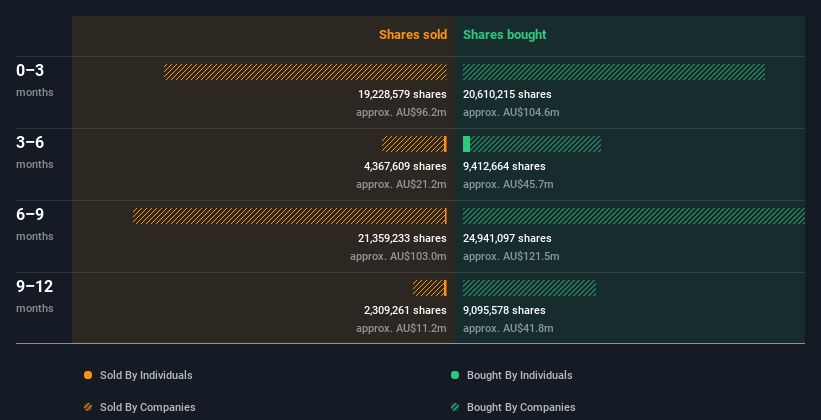Screen dimensions: 821x420
Task: Click the 6–9 months orange sold bar
Action: pyautogui.click(x=290, y=216)
